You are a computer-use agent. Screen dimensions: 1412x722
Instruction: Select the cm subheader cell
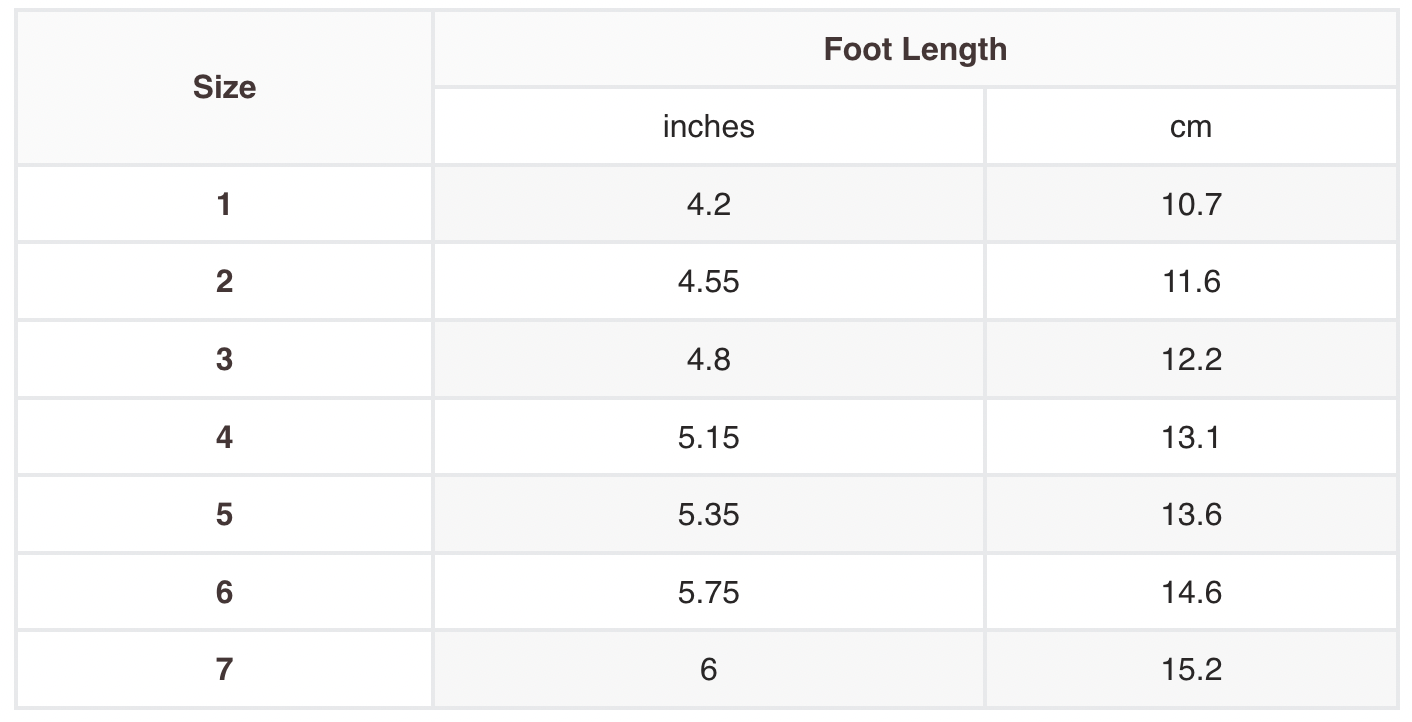1190,126
